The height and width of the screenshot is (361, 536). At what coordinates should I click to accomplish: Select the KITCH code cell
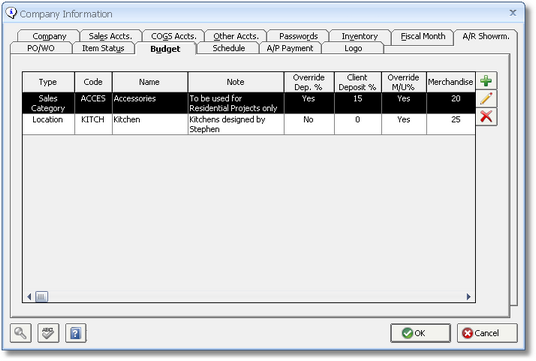coord(93,124)
